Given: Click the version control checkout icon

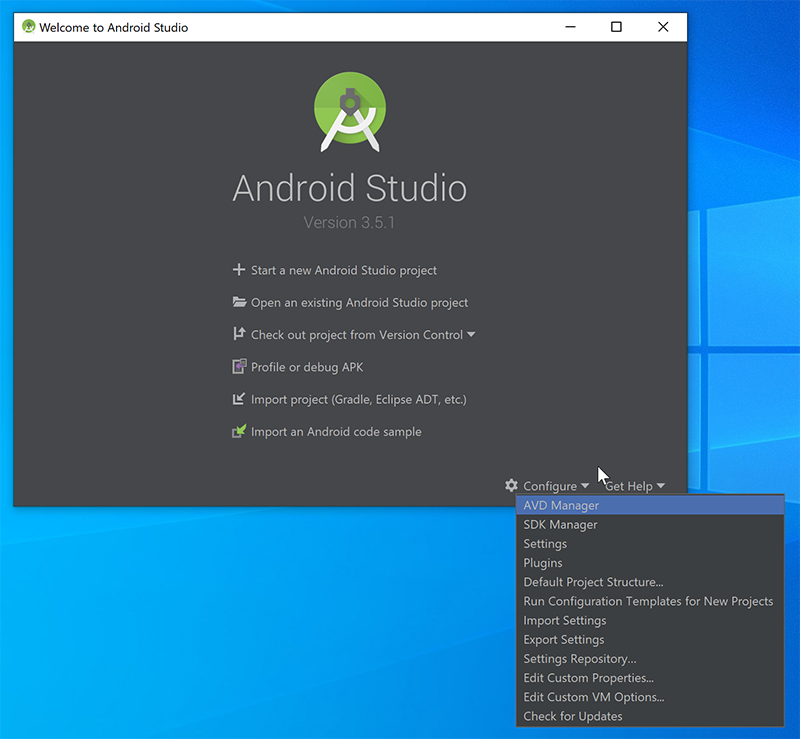Looking at the screenshot, I should pyautogui.click(x=239, y=334).
